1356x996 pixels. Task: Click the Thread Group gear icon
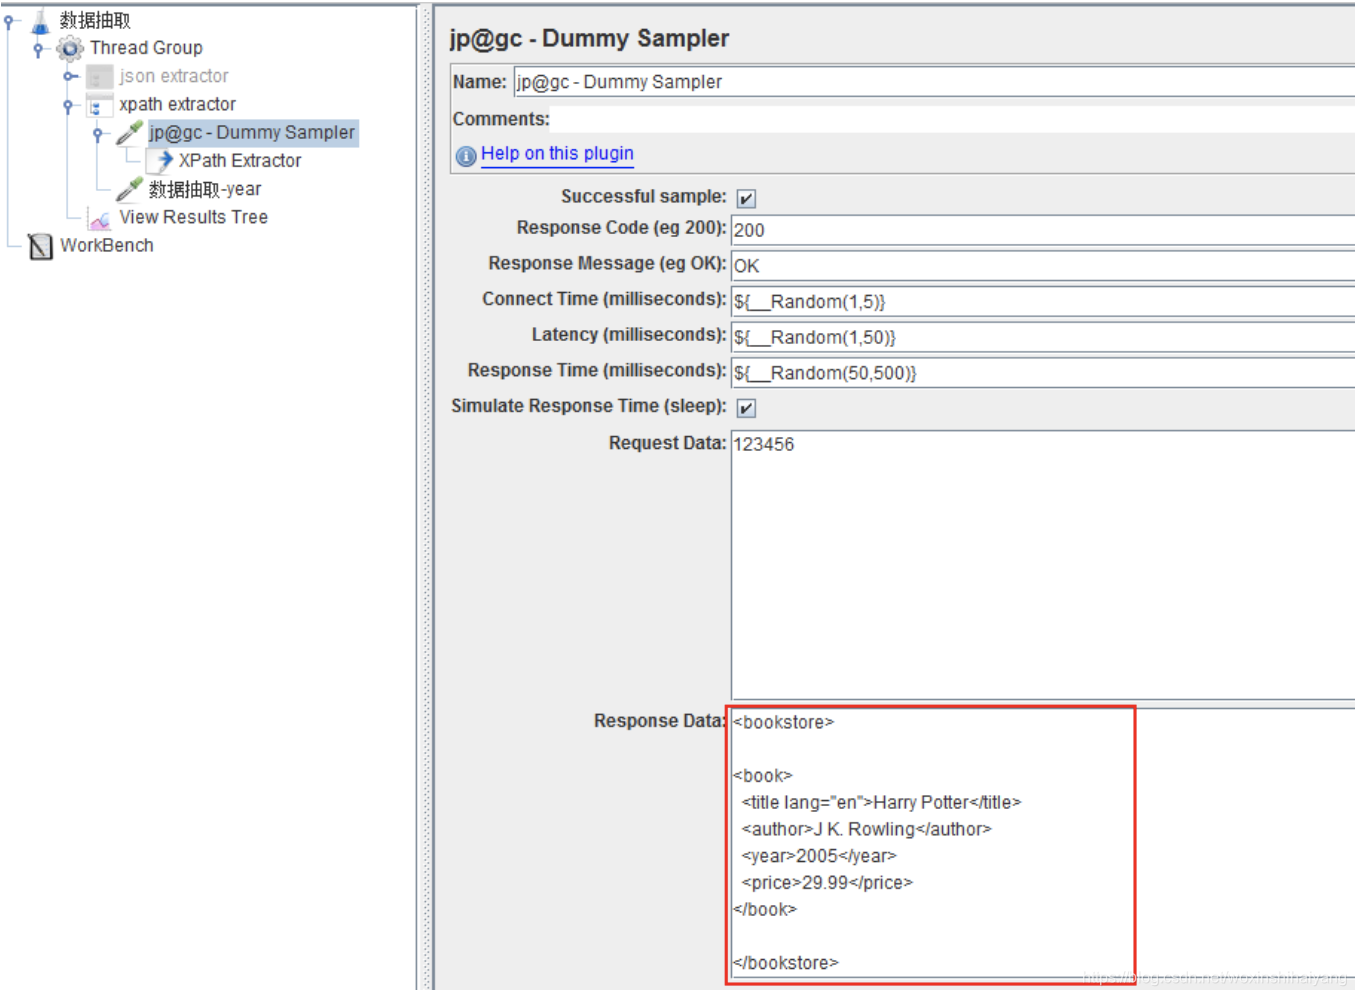pos(70,48)
